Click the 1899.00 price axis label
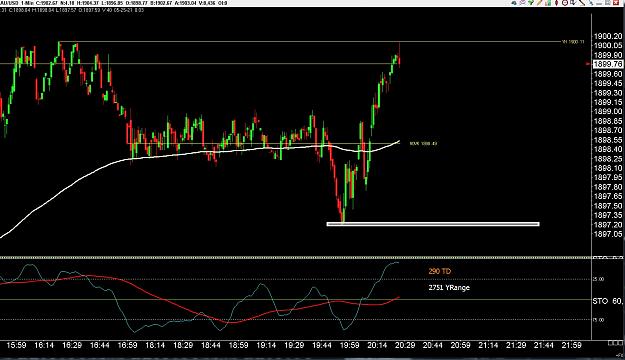Screen dimensions: 625x360 pyautogui.click(x=608, y=112)
